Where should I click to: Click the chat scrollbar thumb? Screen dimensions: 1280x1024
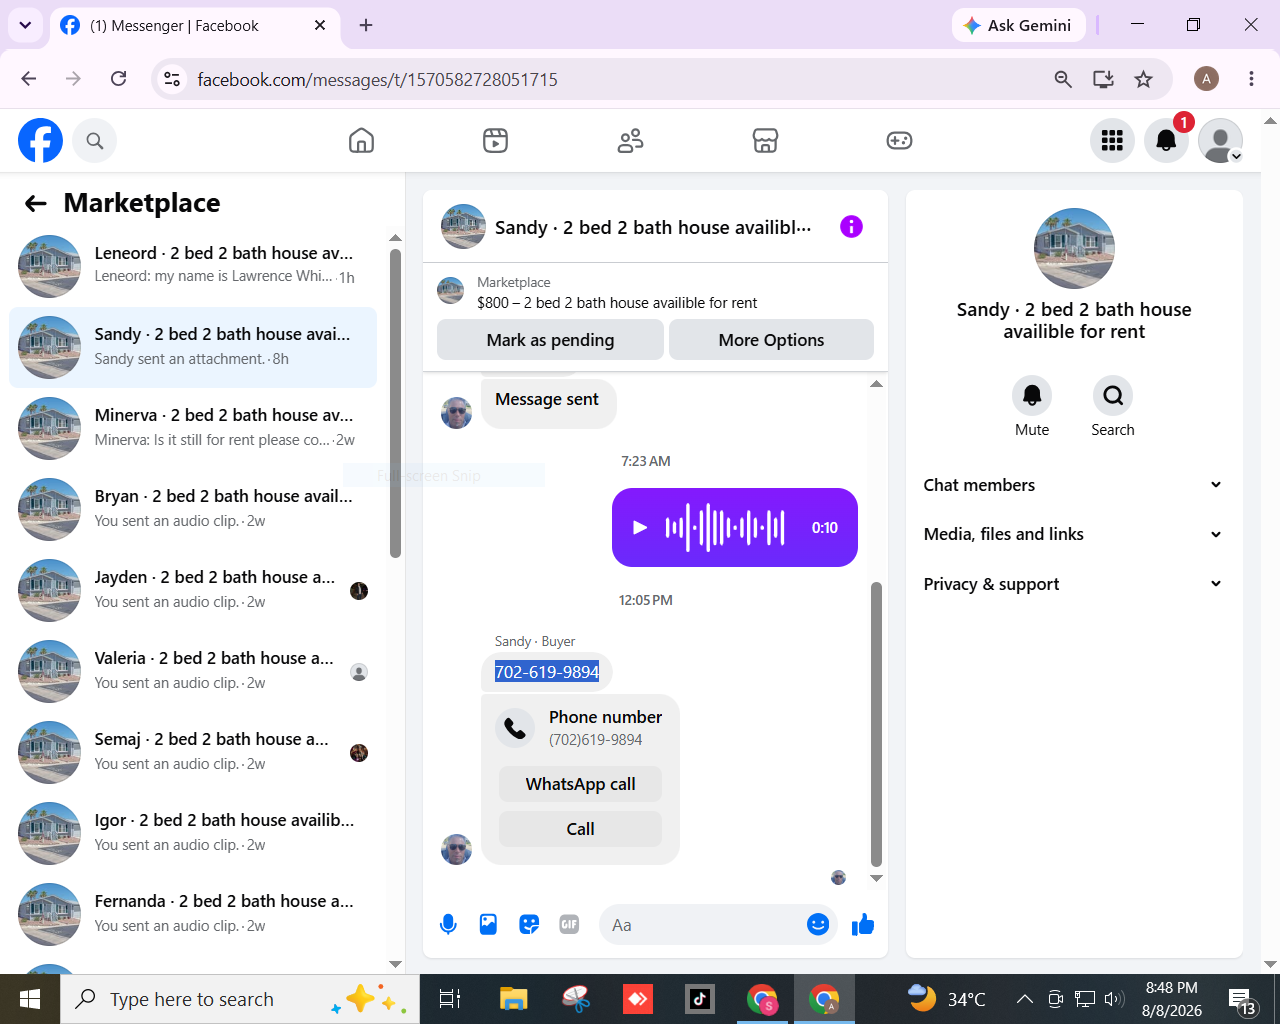point(877,724)
